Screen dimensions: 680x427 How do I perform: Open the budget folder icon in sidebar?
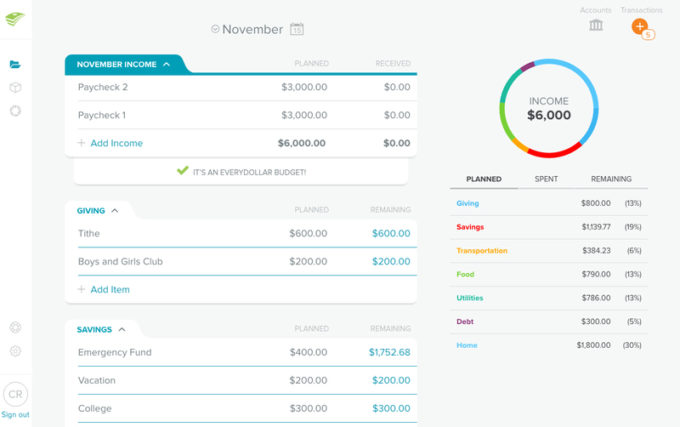click(15, 64)
